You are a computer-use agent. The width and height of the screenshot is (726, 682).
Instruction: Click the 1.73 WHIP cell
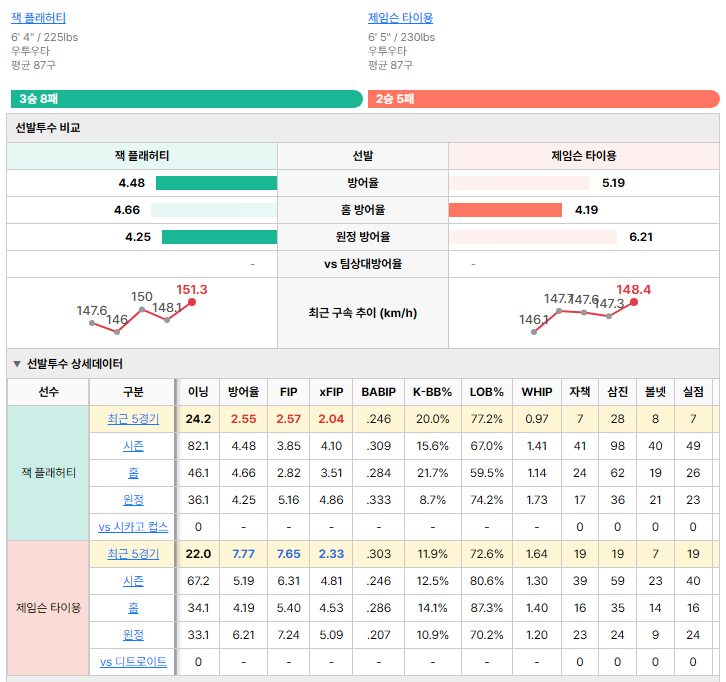pos(537,500)
